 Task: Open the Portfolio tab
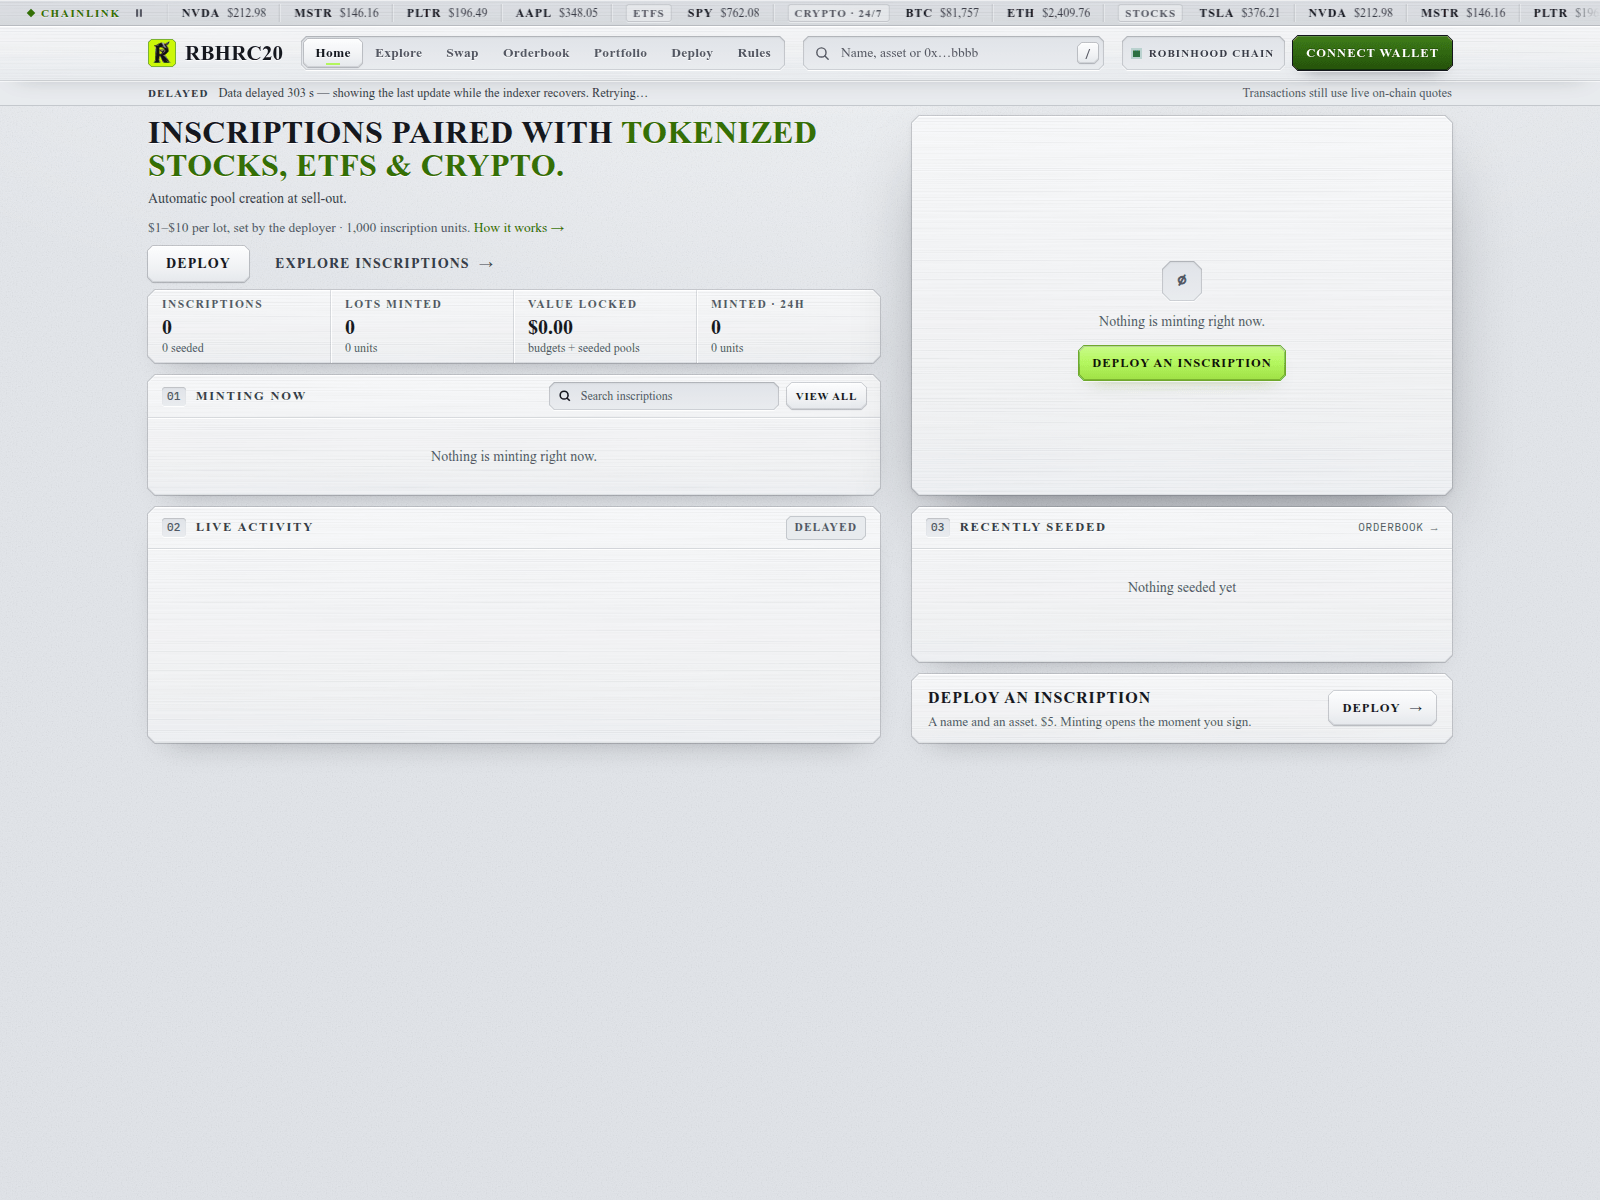click(x=620, y=53)
